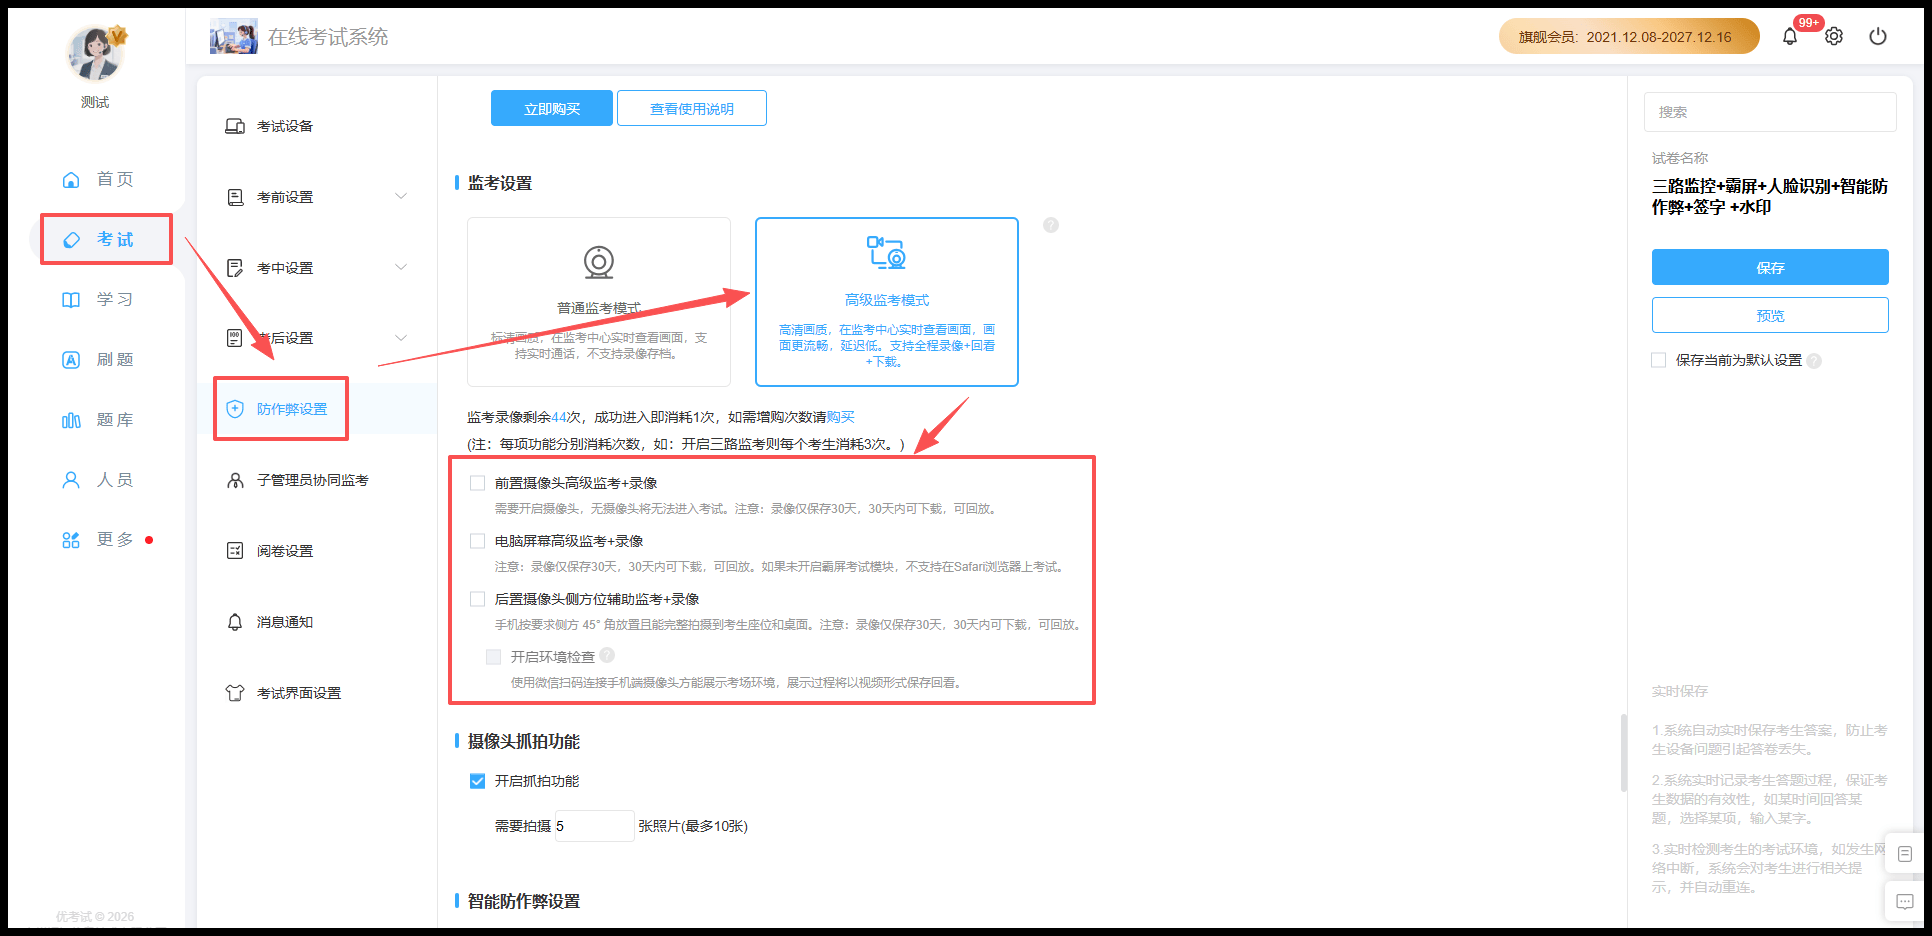The width and height of the screenshot is (1932, 936).
Task: Open 子管理员协同监考 menu item
Action: click(x=317, y=480)
